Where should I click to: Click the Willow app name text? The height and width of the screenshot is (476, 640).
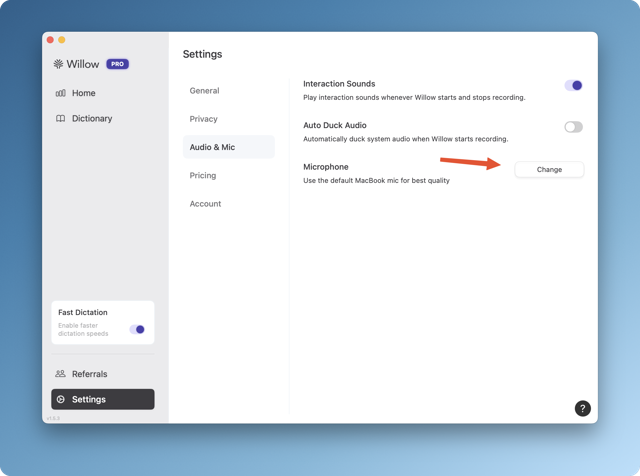click(83, 64)
